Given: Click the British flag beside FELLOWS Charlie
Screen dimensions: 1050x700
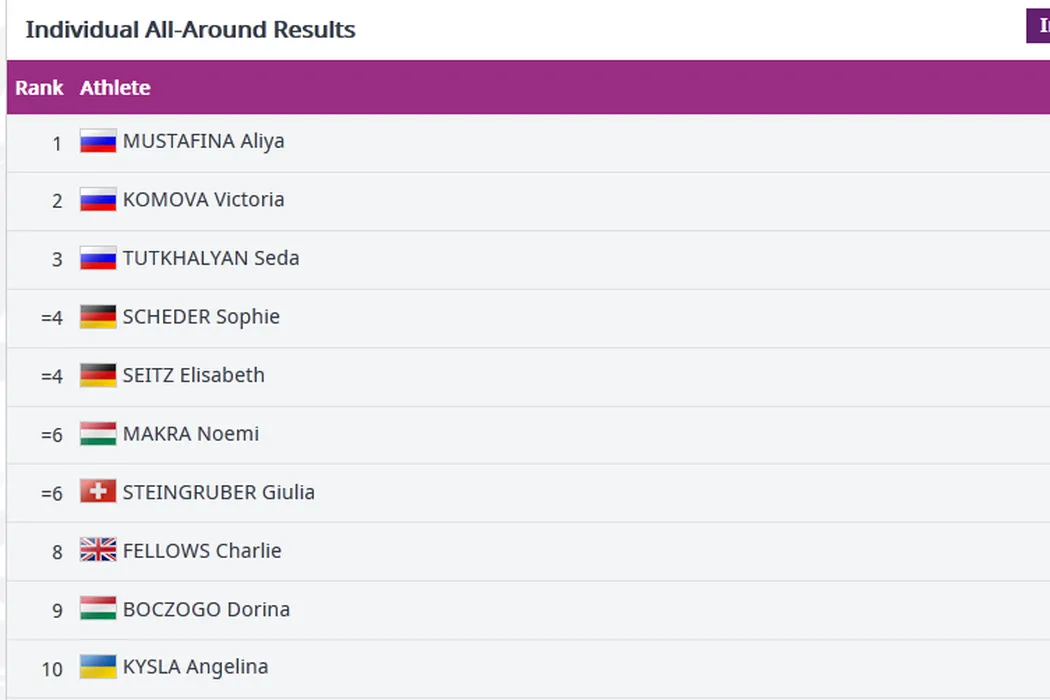Looking at the screenshot, I should click(98, 551).
